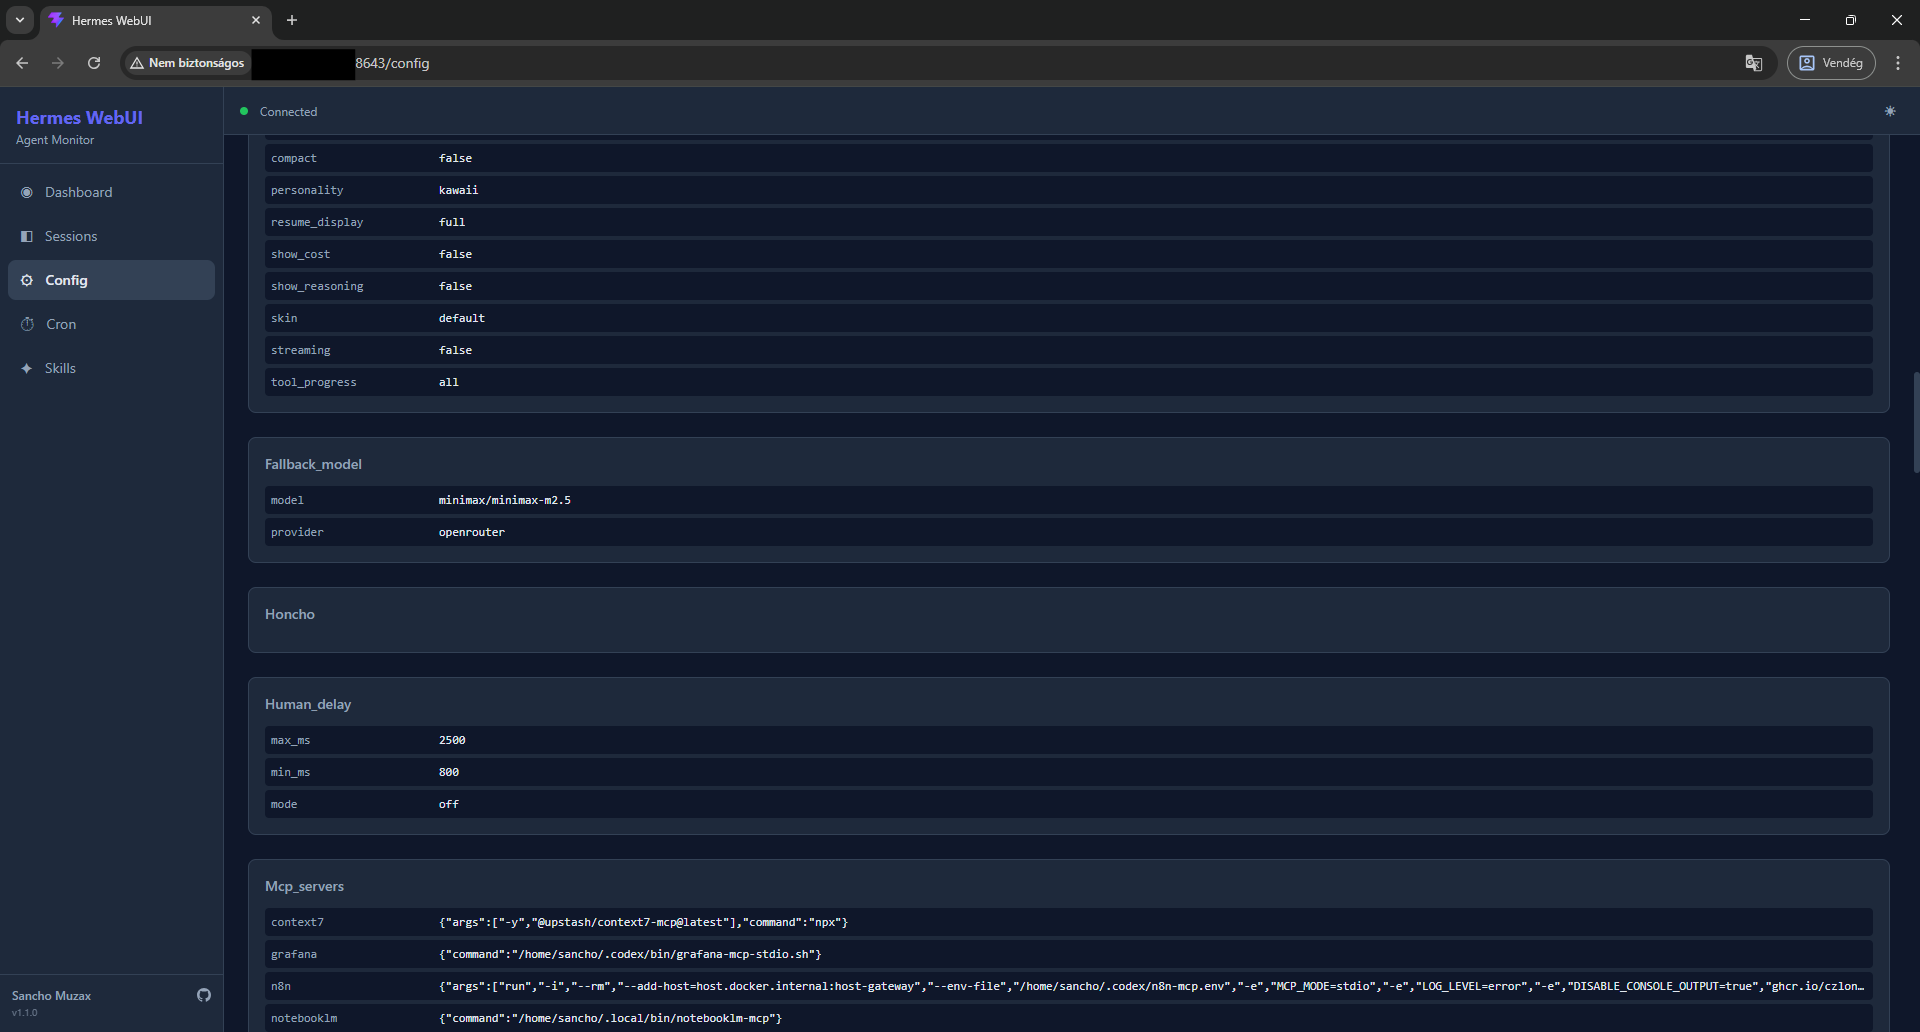Switch to the Dashboard section
Image resolution: width=1920 pixels, height=1032 pixels.
coord(79,192)
